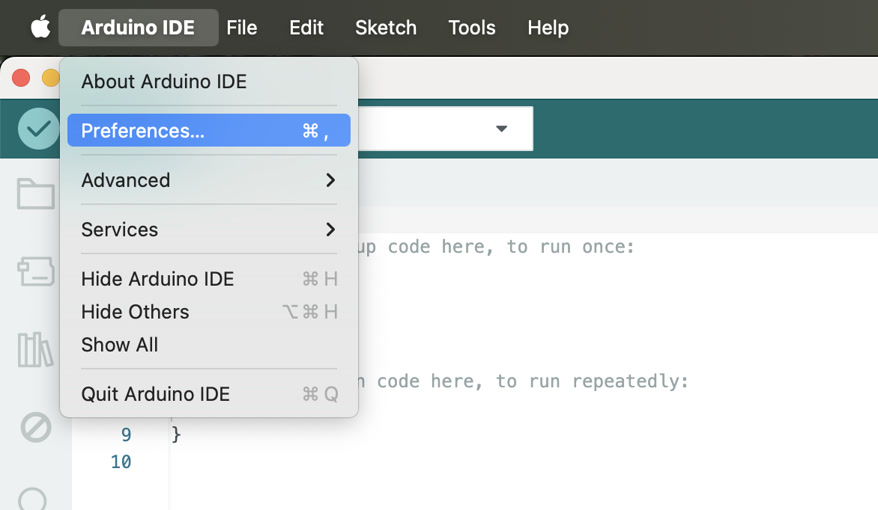Click the red close window button
The height and width of the screenshot is (510, 878).
click(x=21, y=78)
